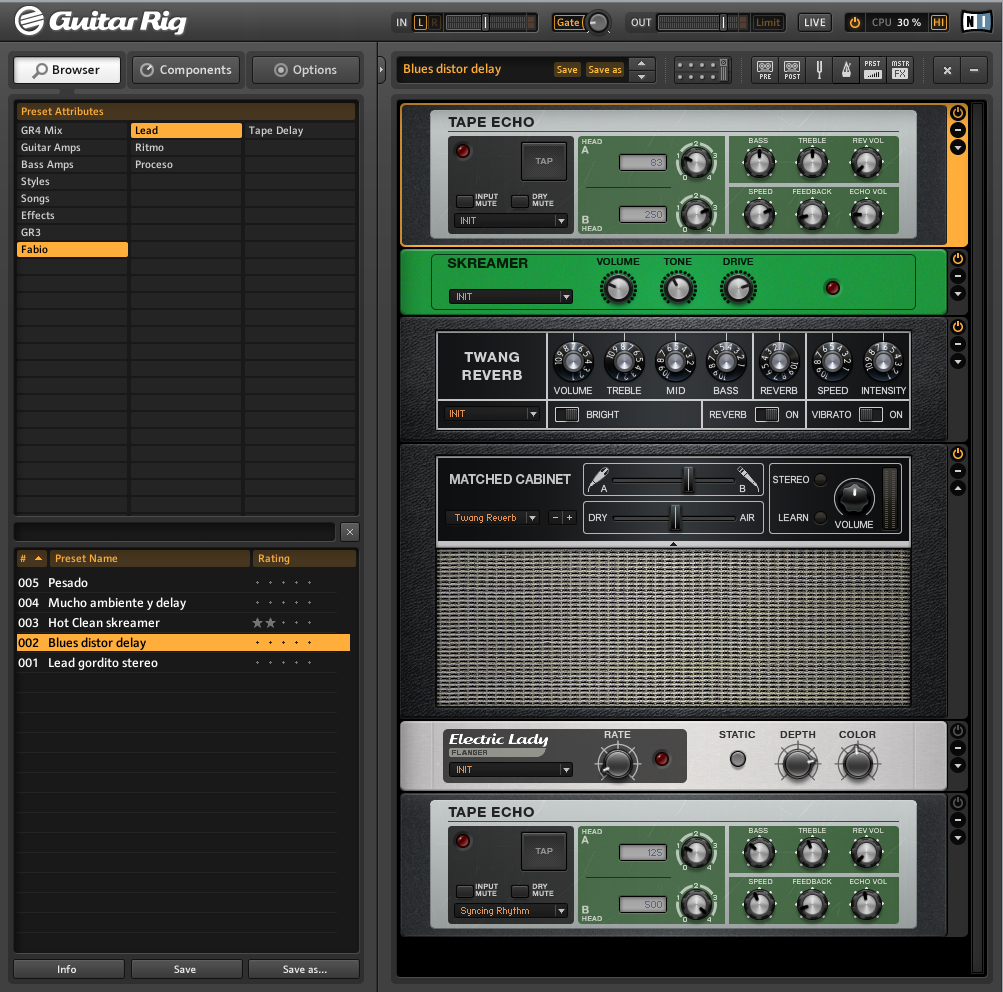Screen dimensions: 1003x992
Task: Open the PRE tapedeck in the toolbar
Action: click(765, 70)
